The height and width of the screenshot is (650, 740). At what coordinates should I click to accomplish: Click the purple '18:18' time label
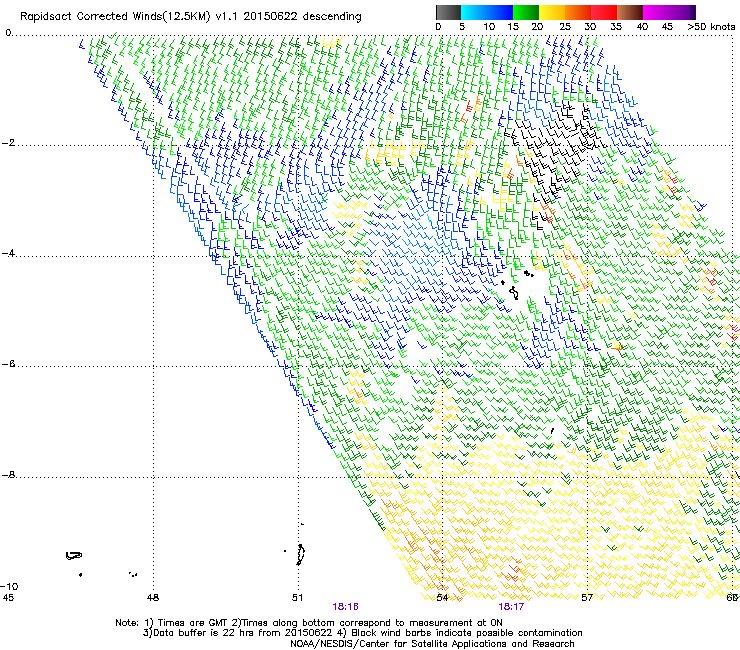[x=345, y=607]
